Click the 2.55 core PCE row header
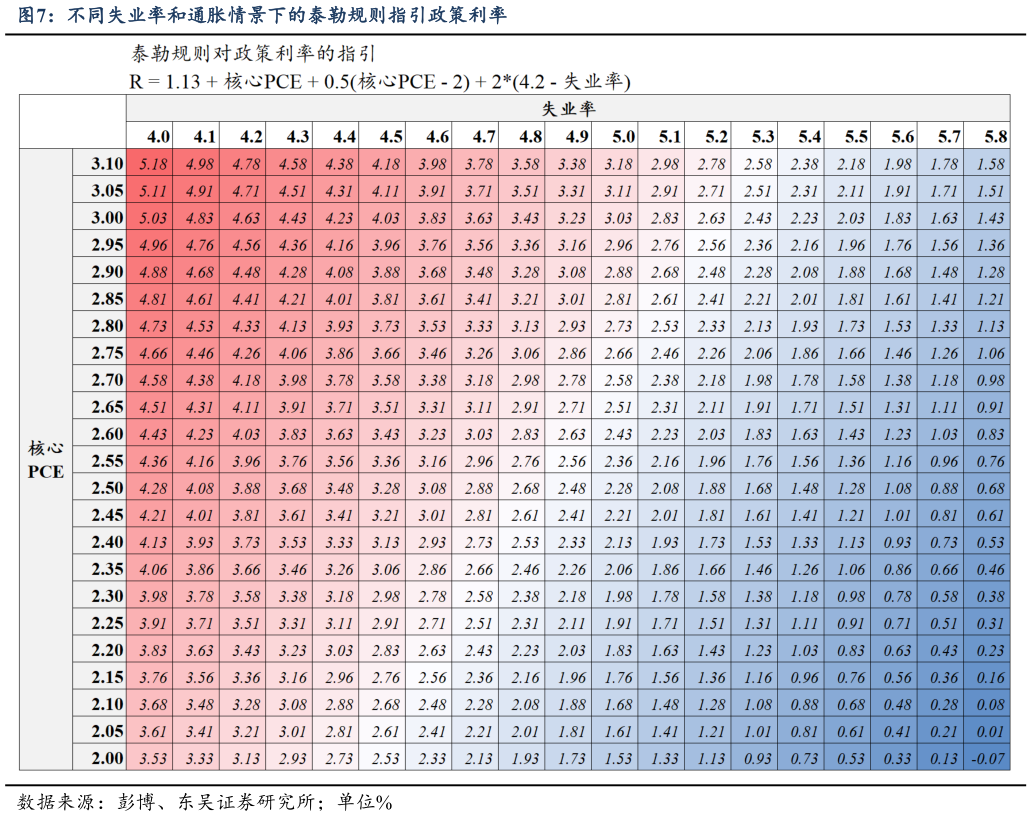The image size is (1032, 817). click(x=107, y=461)
